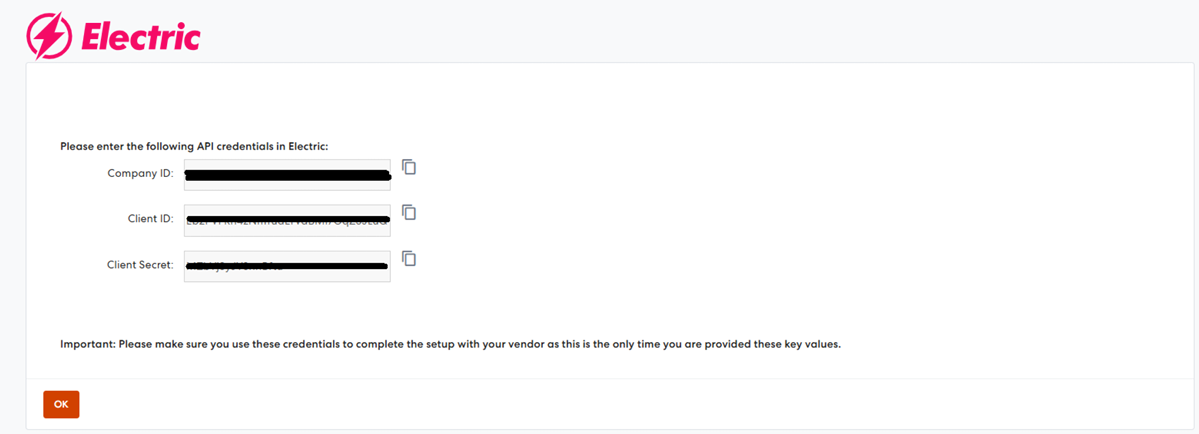
Task: Copy the Company ID value
Action: click(x=409, y=167)
